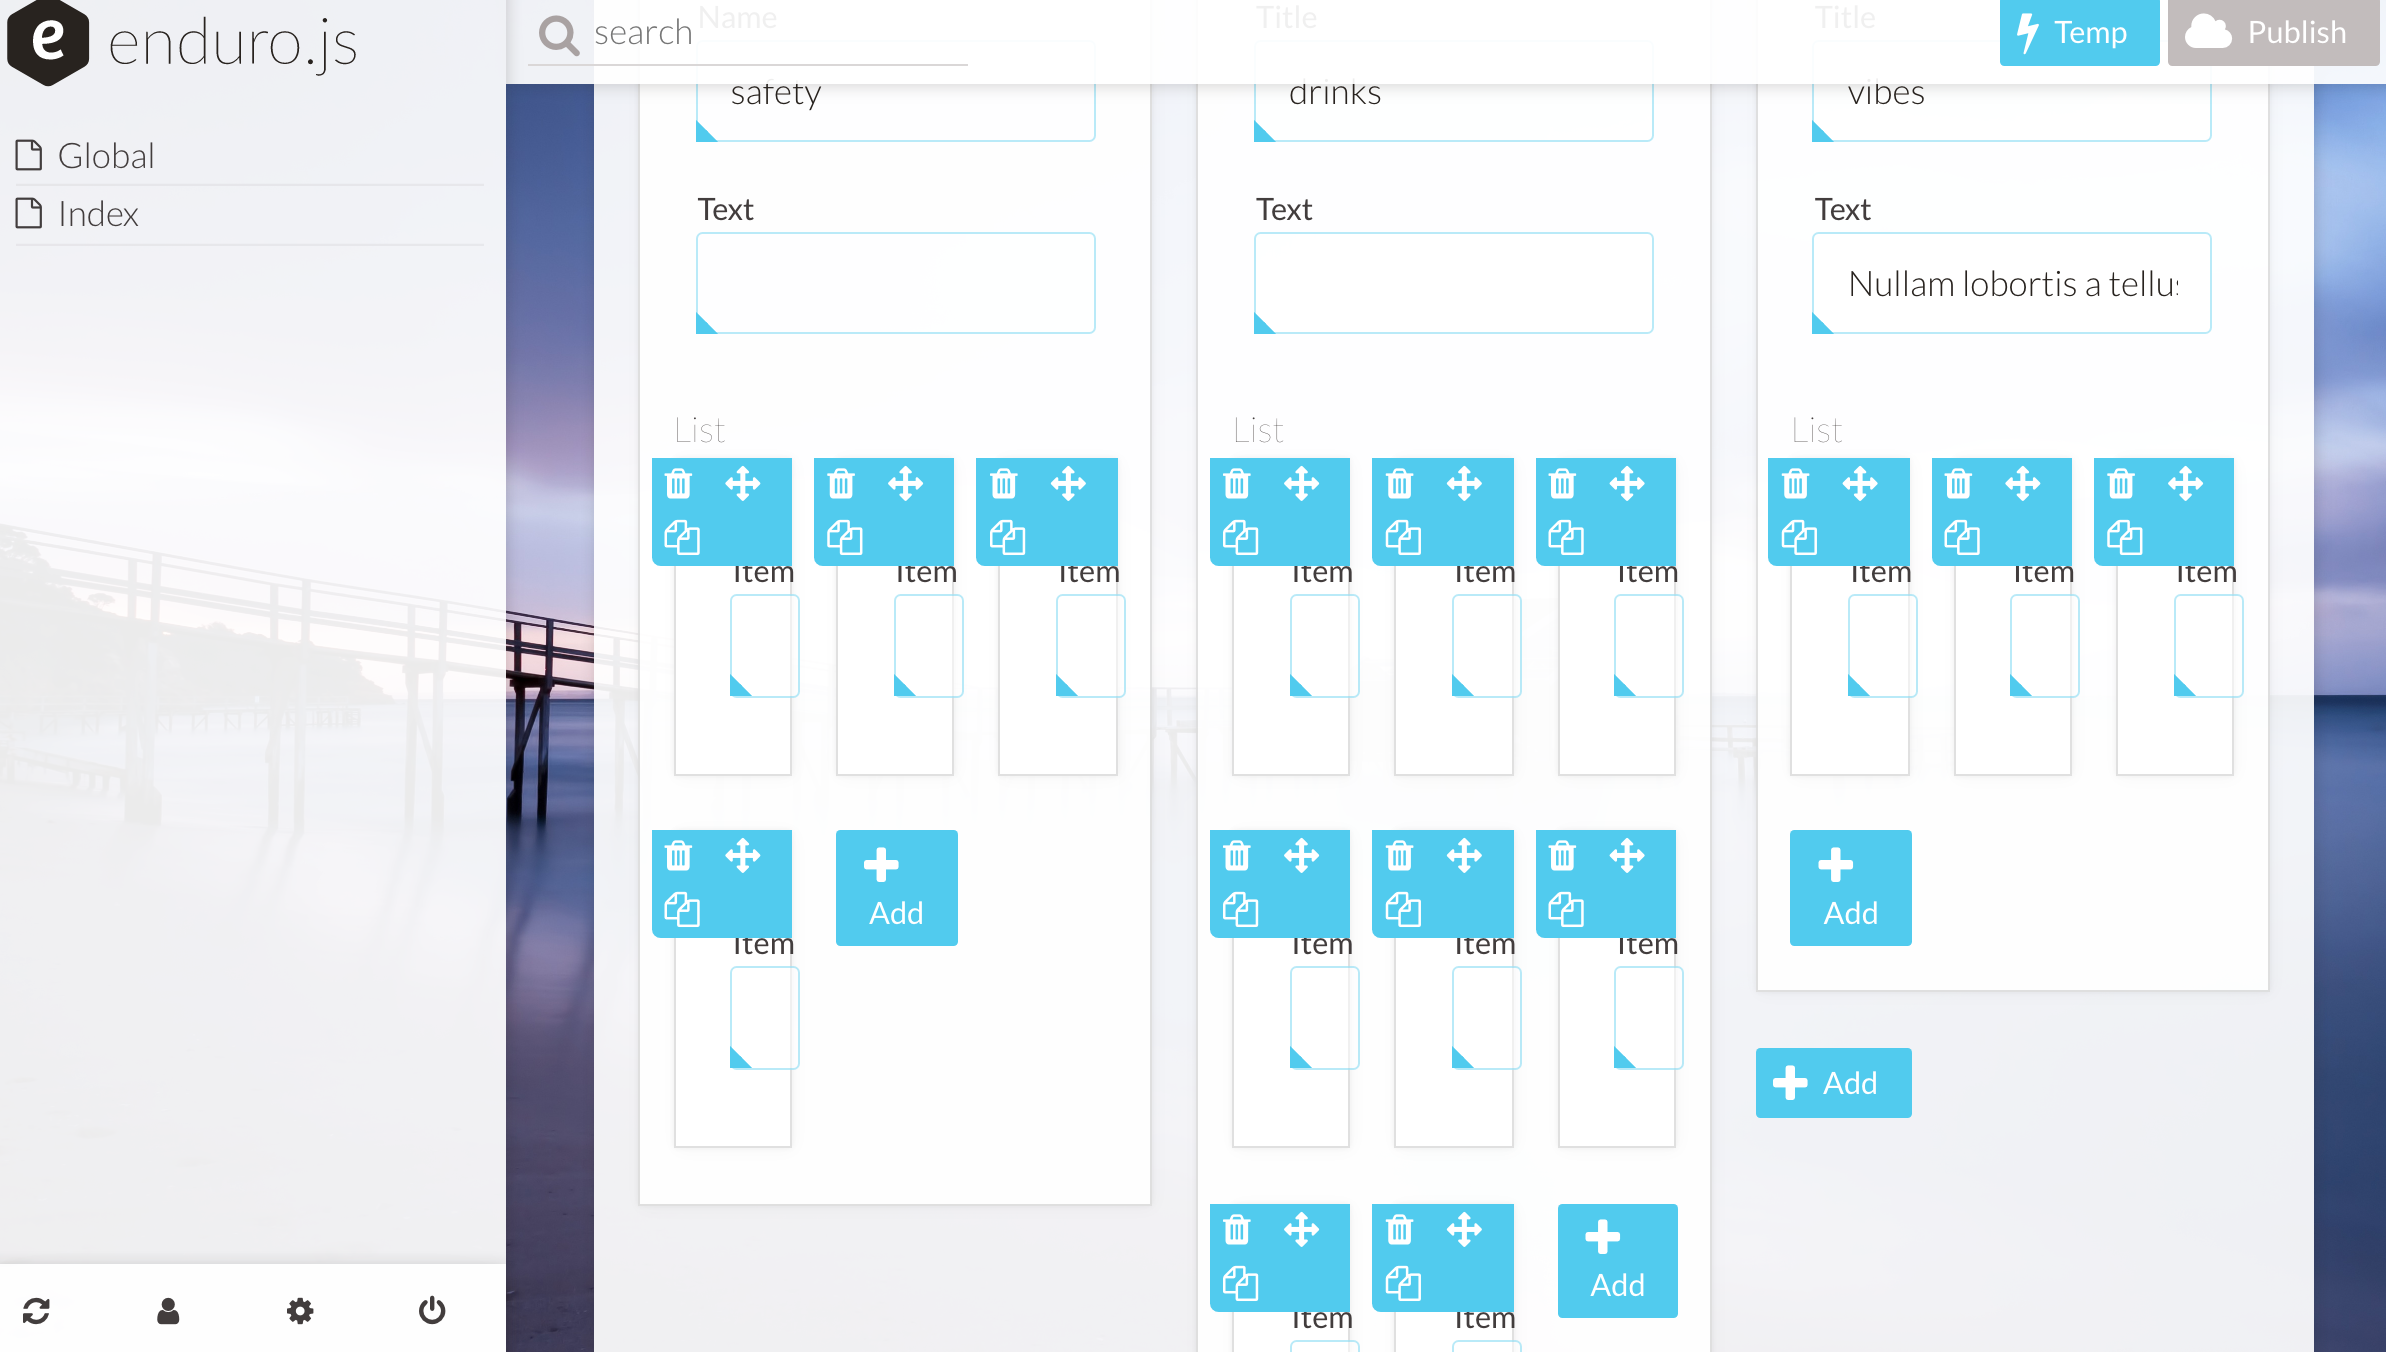Open the Index page
This screenshot has width=2386, height=1352.
tap(249, 214)
